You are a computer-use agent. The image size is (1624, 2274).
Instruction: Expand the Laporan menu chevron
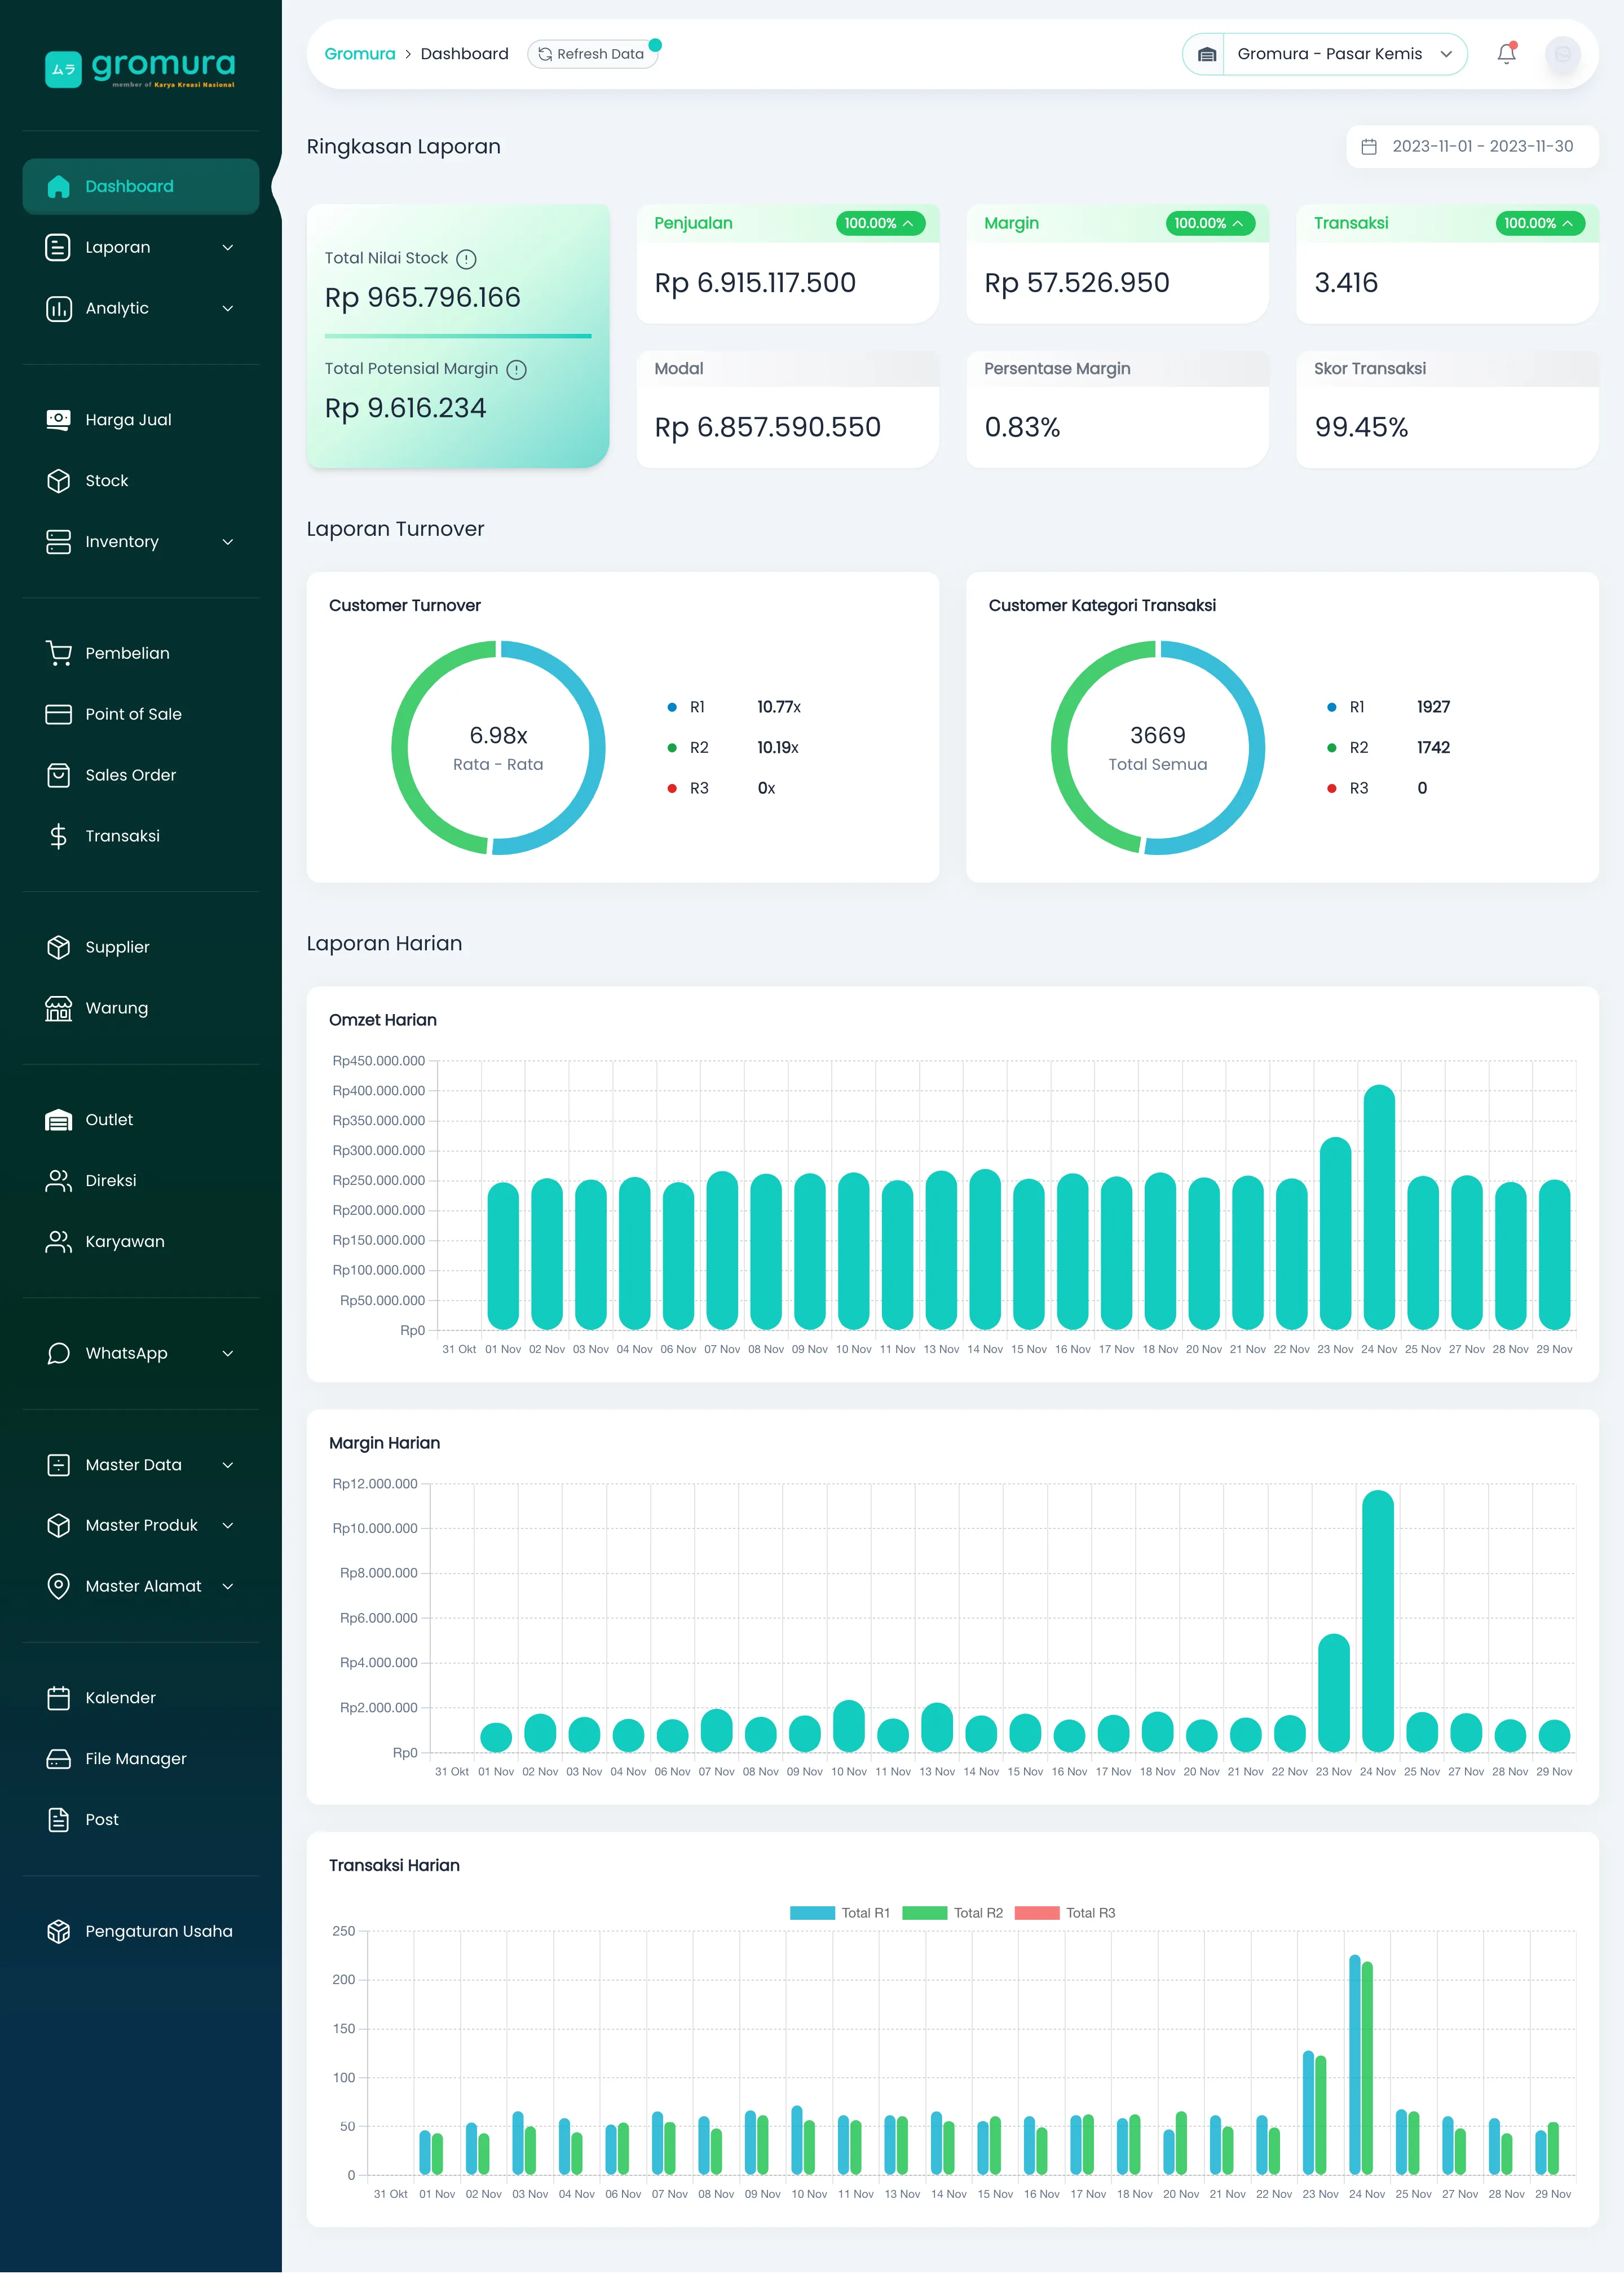pos(228,248)
